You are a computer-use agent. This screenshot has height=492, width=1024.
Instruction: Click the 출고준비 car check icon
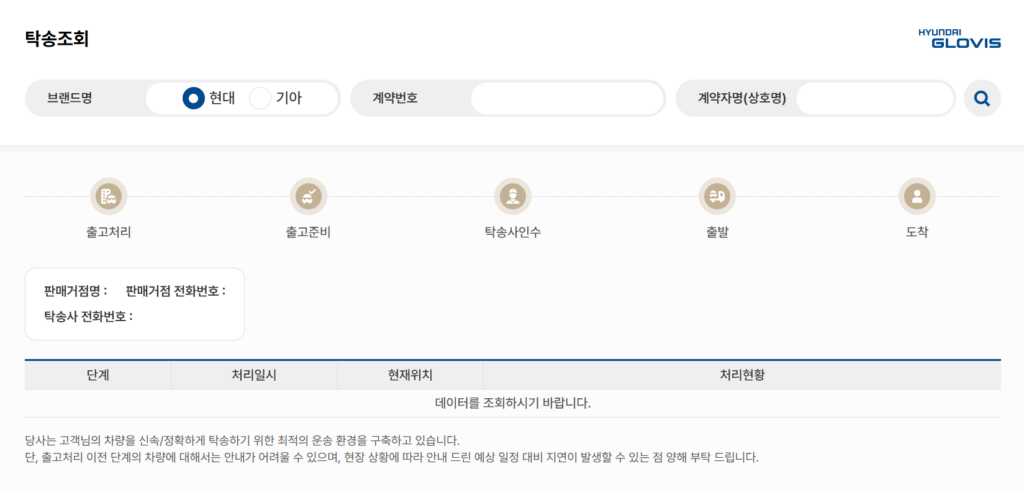click(308, 196)
